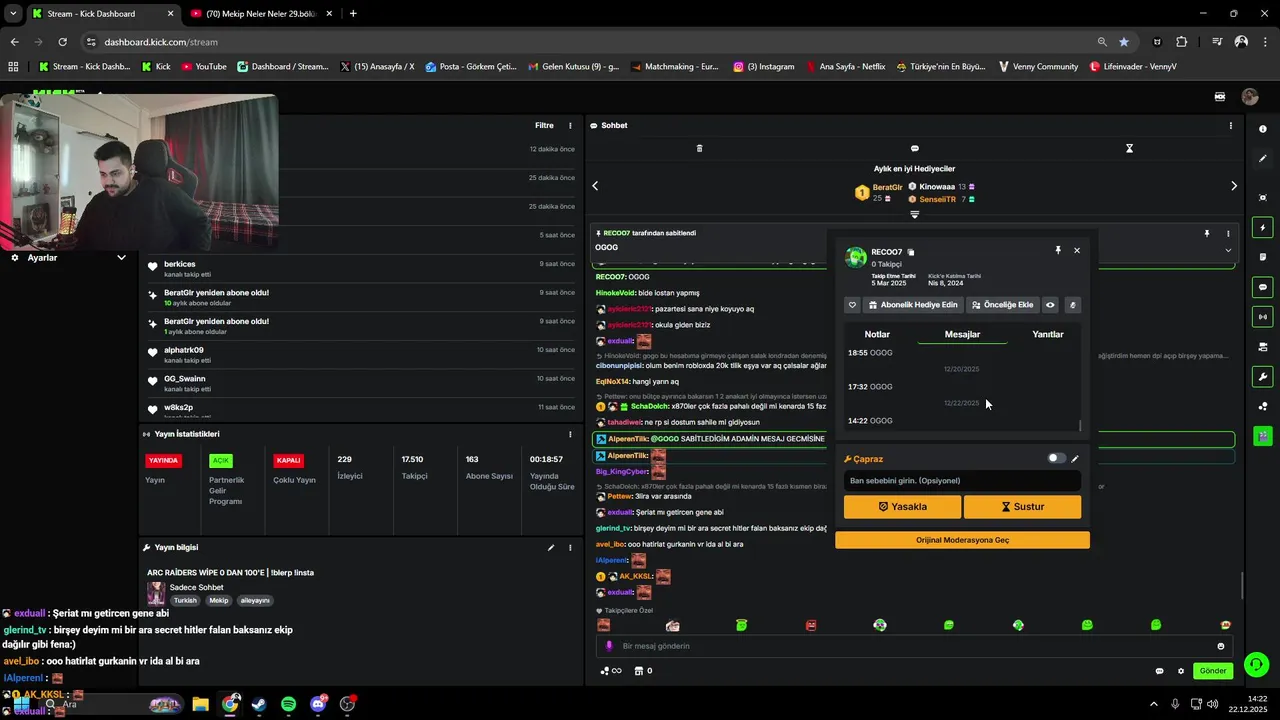Image resolution: width=1280 pixels, height=720 pixels.
Task: Click the trash icon in Sohbet toolbar
Action: pyautogui.click(x=699, y=148)
